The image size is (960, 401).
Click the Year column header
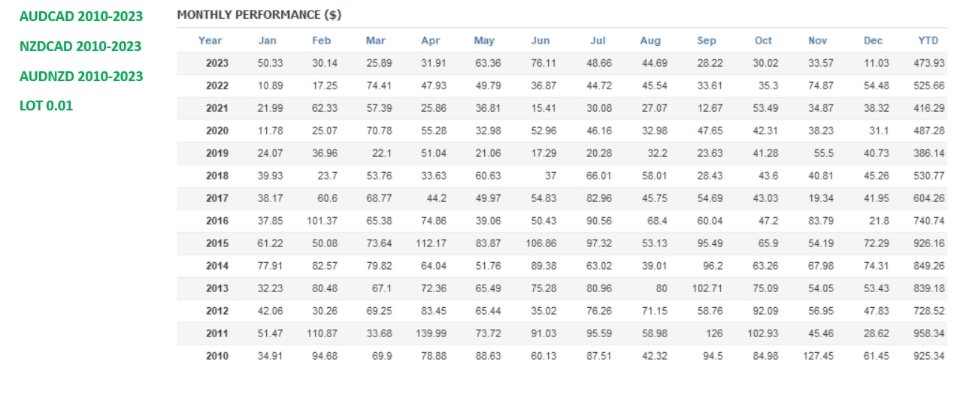[x=210, y=41]
